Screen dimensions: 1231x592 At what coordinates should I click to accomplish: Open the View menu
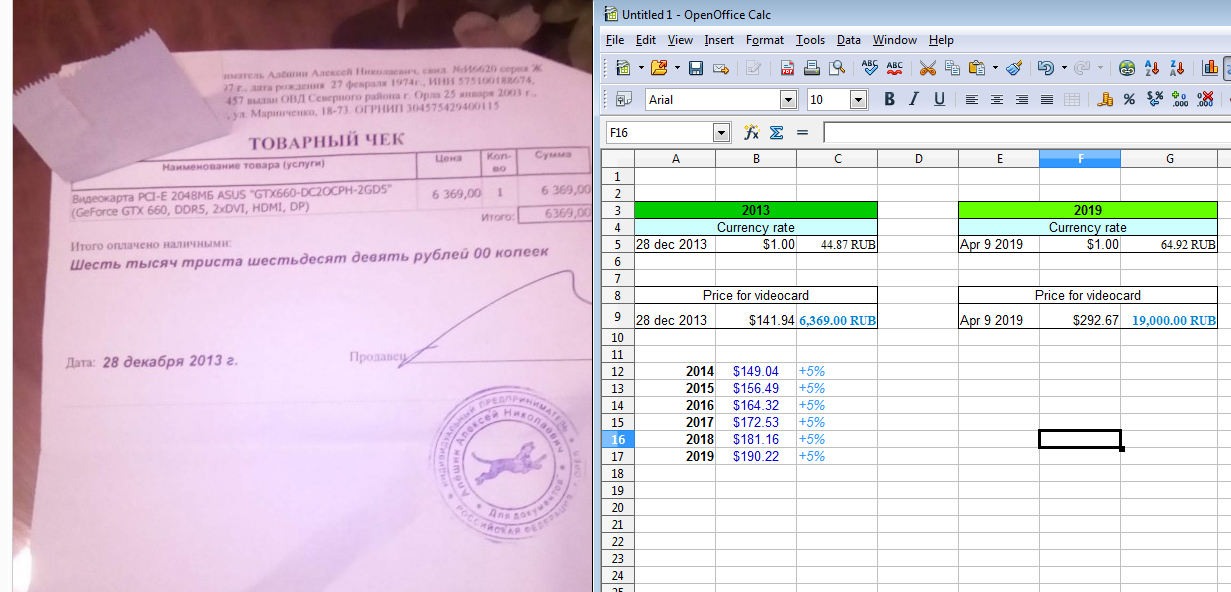(x=680, y=40)
